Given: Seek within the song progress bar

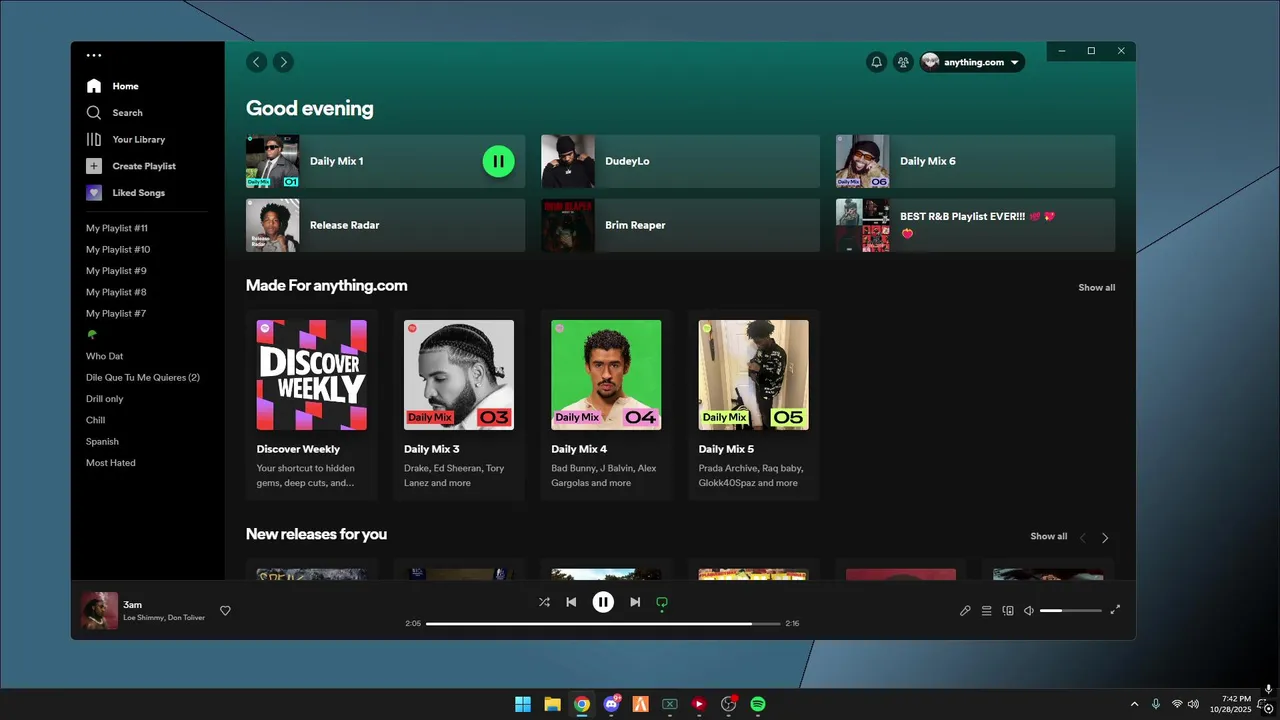Looking at the screenshot, I should point(603,624).
